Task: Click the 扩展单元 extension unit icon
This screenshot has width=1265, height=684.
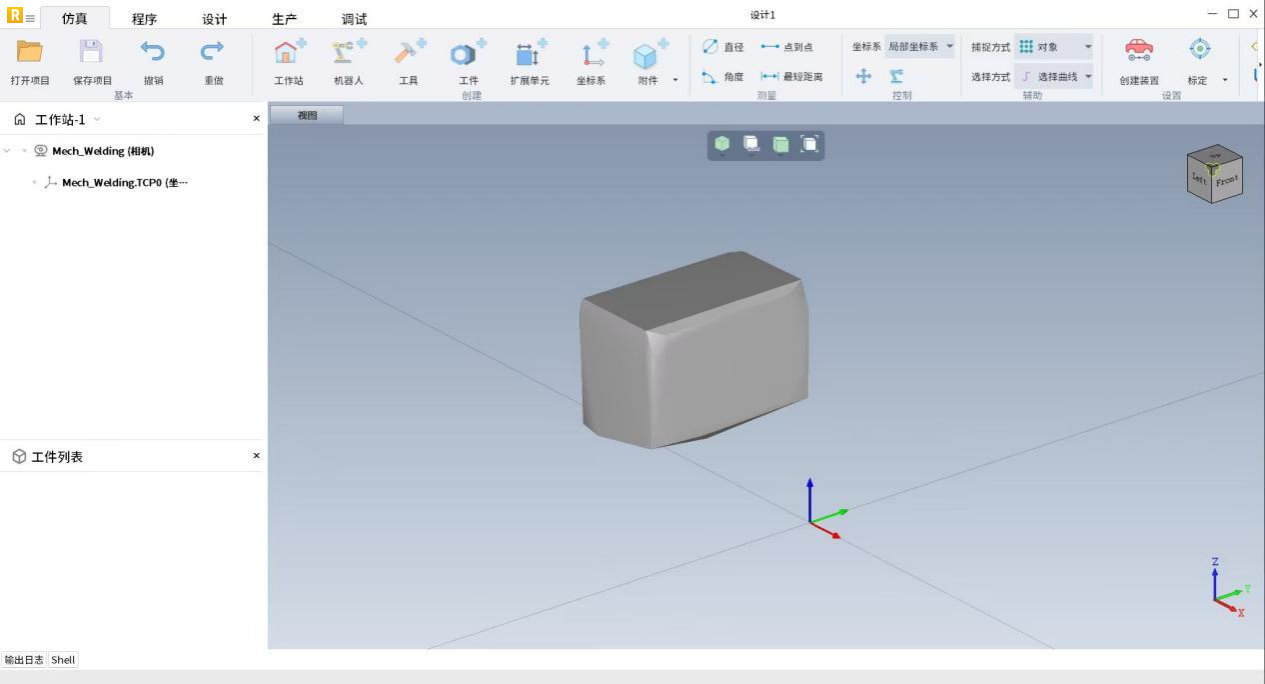Action: (x=529, y=53)
